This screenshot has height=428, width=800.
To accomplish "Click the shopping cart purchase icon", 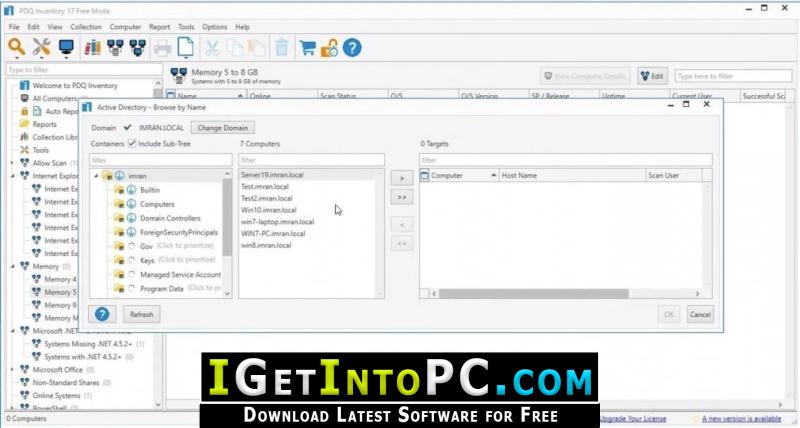I will tap(307, 48).
